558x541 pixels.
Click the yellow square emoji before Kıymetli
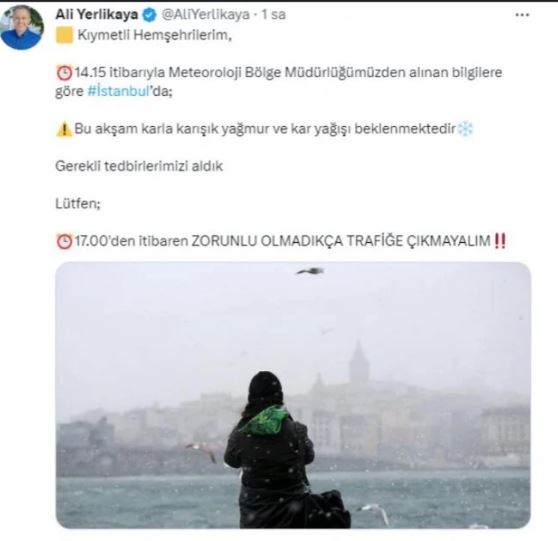(64, 35)
